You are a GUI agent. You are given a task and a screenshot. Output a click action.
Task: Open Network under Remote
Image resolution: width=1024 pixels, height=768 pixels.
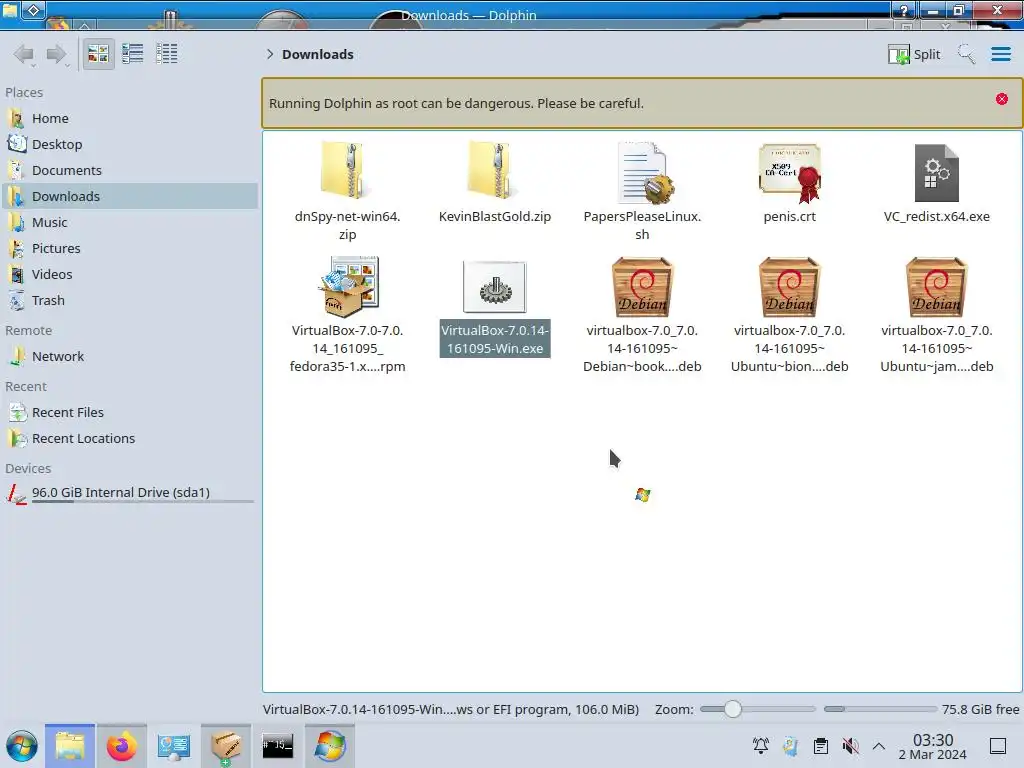[x=129, y=357]
